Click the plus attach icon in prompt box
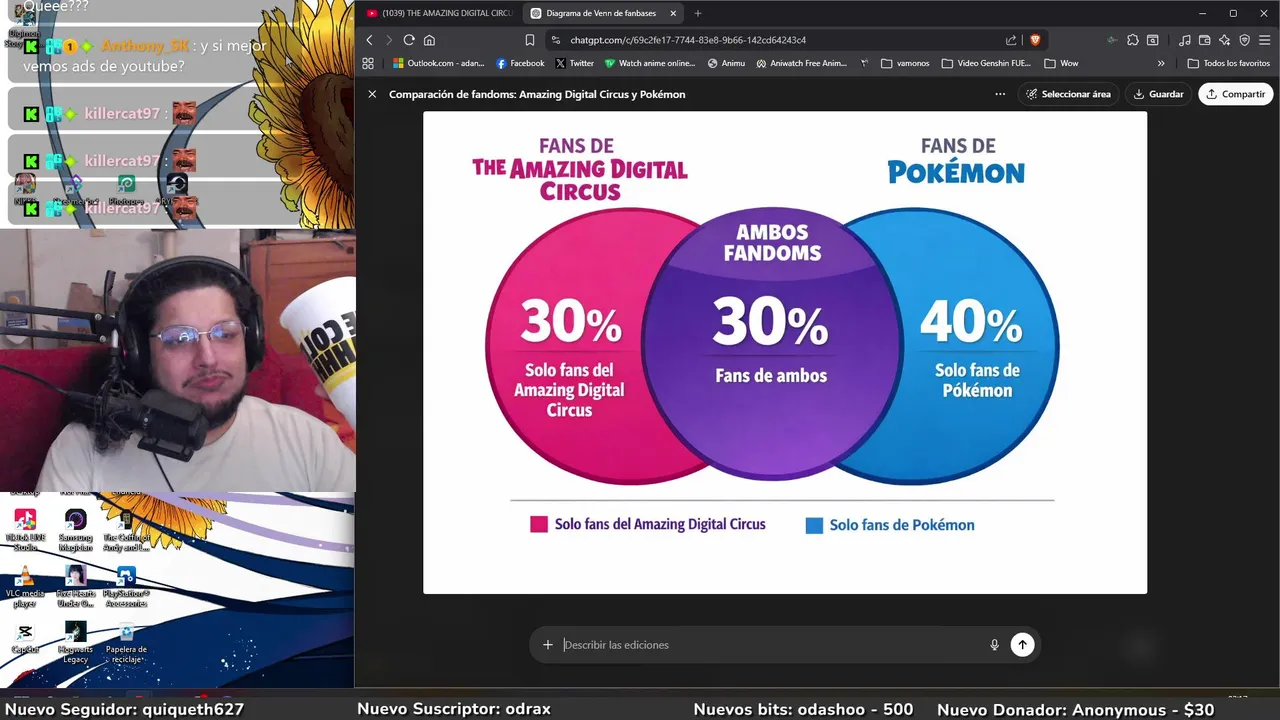This screenshot has width=1280, height=720. point(547,645)
